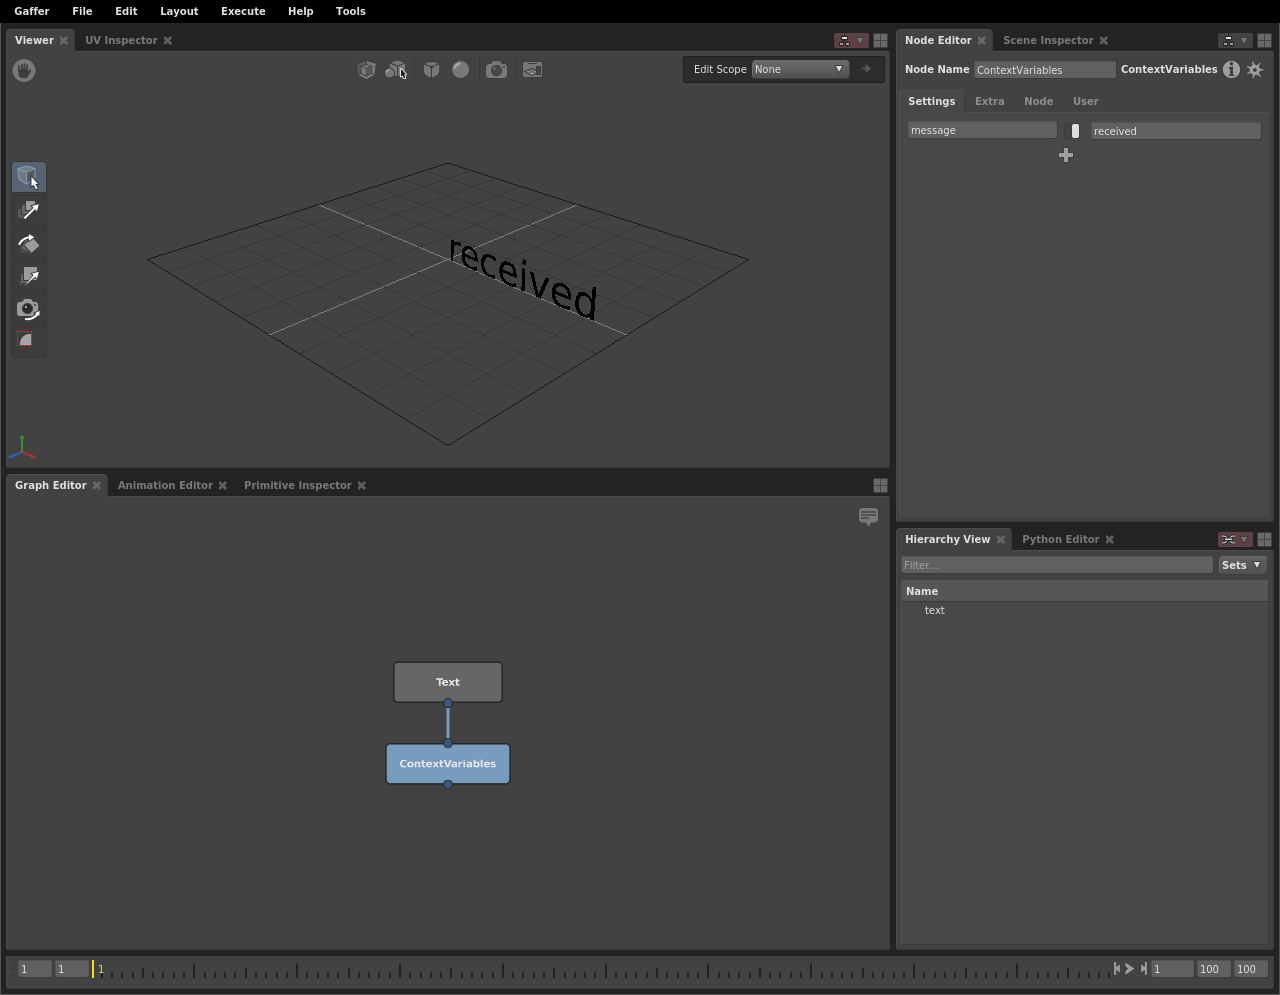Select the Camera tool in the viewer toolbar

(29, 309)
